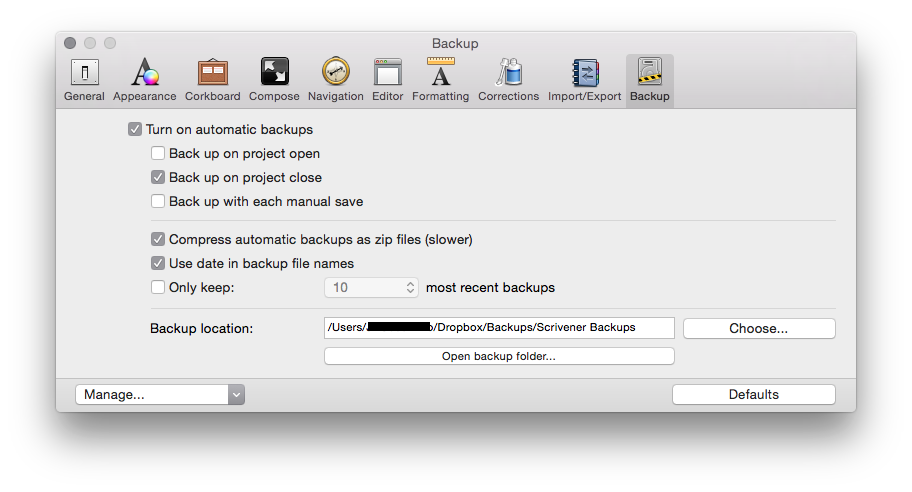
Task: Close the Backup preferences window
Action: pyautogui.click(x=70, y=43)
